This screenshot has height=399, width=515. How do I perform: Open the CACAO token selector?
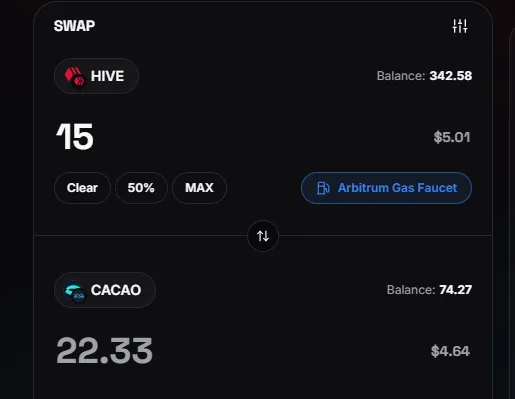105,290
